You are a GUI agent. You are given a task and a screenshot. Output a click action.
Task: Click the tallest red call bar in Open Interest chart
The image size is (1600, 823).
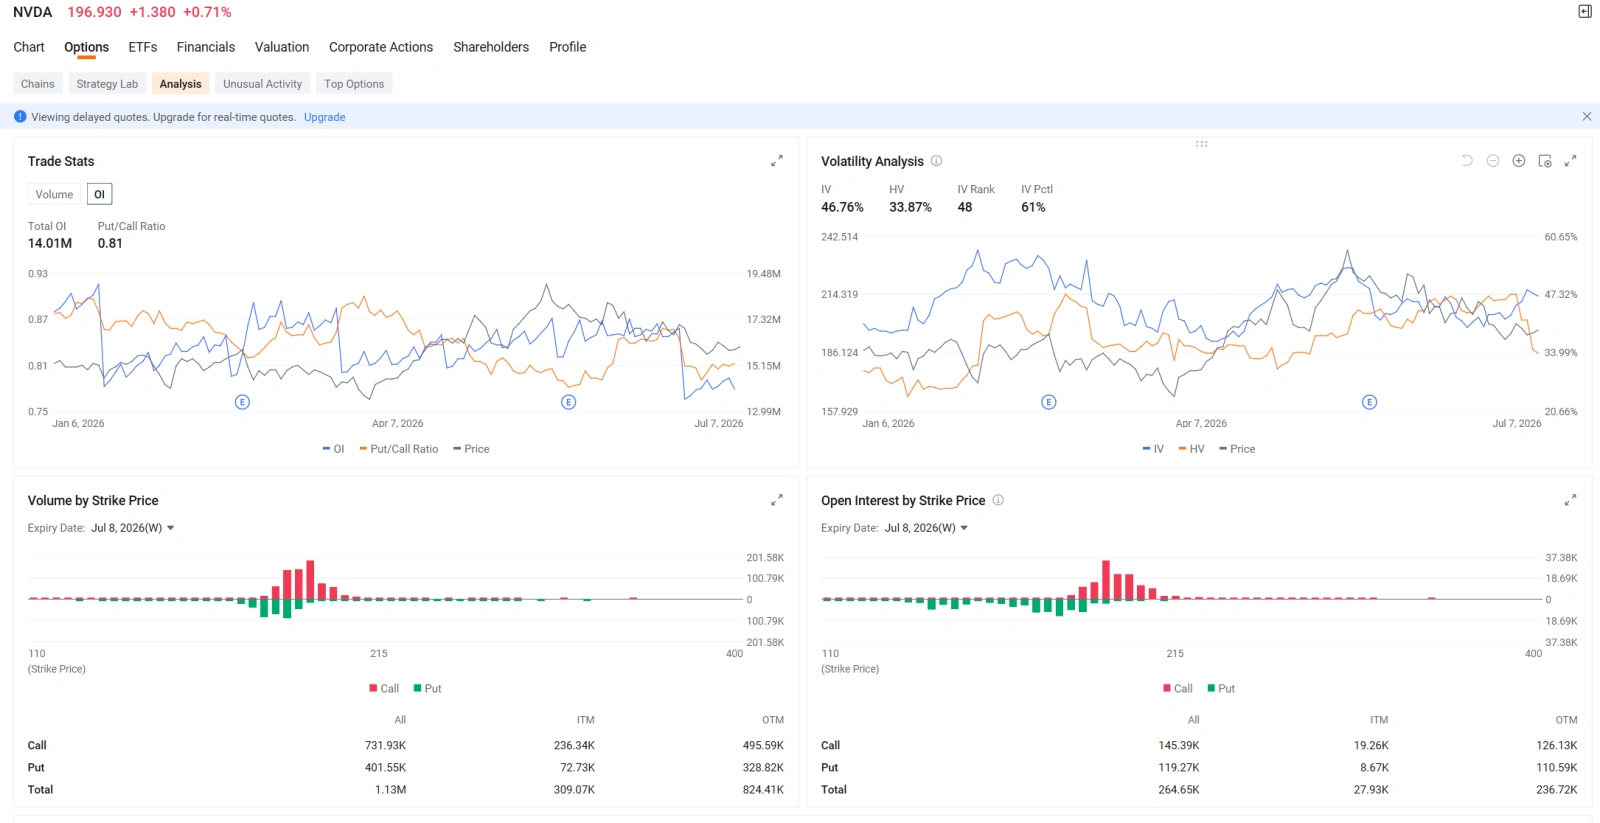click(1106, 580)
